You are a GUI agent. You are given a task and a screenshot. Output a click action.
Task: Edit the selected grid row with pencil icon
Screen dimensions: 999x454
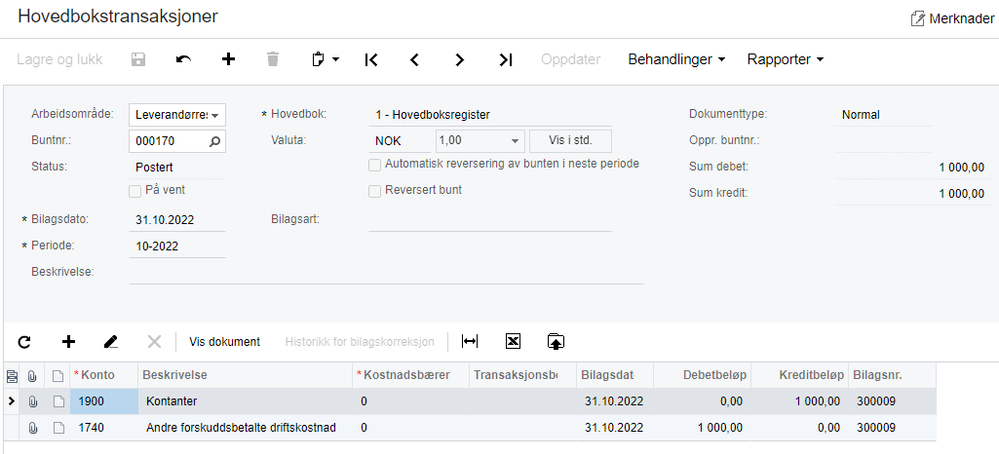111,342
